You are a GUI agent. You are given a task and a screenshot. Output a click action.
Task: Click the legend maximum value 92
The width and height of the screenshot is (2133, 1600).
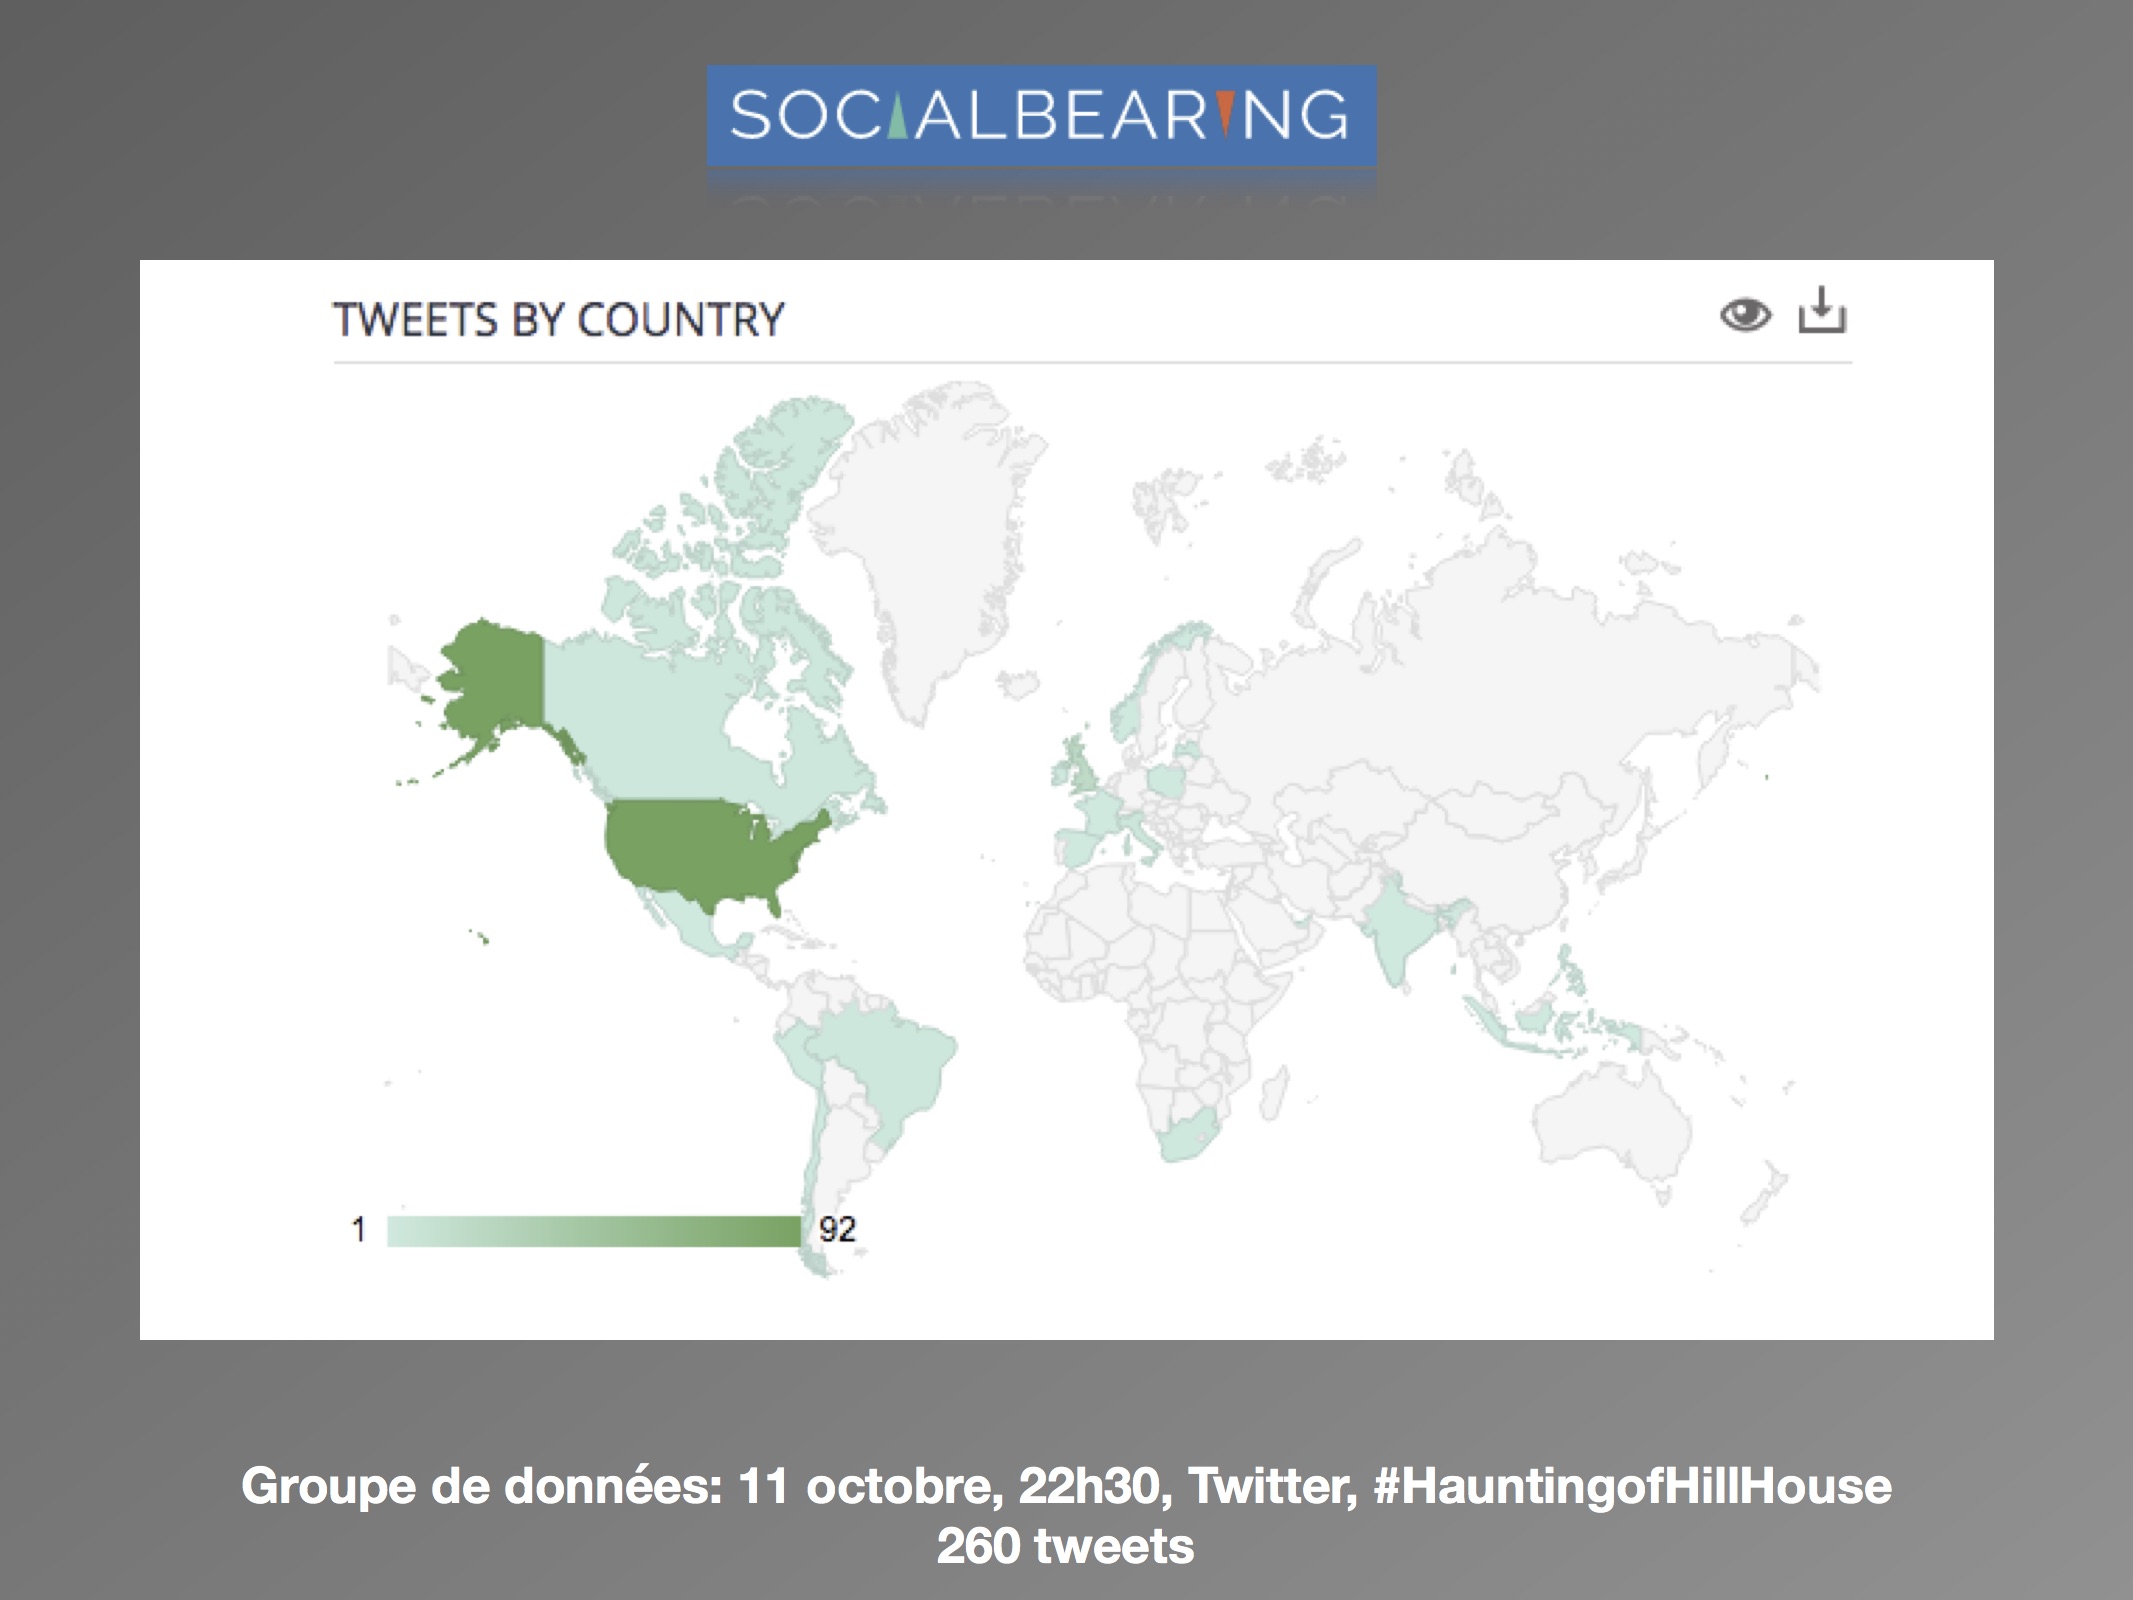click(837, 1229)
